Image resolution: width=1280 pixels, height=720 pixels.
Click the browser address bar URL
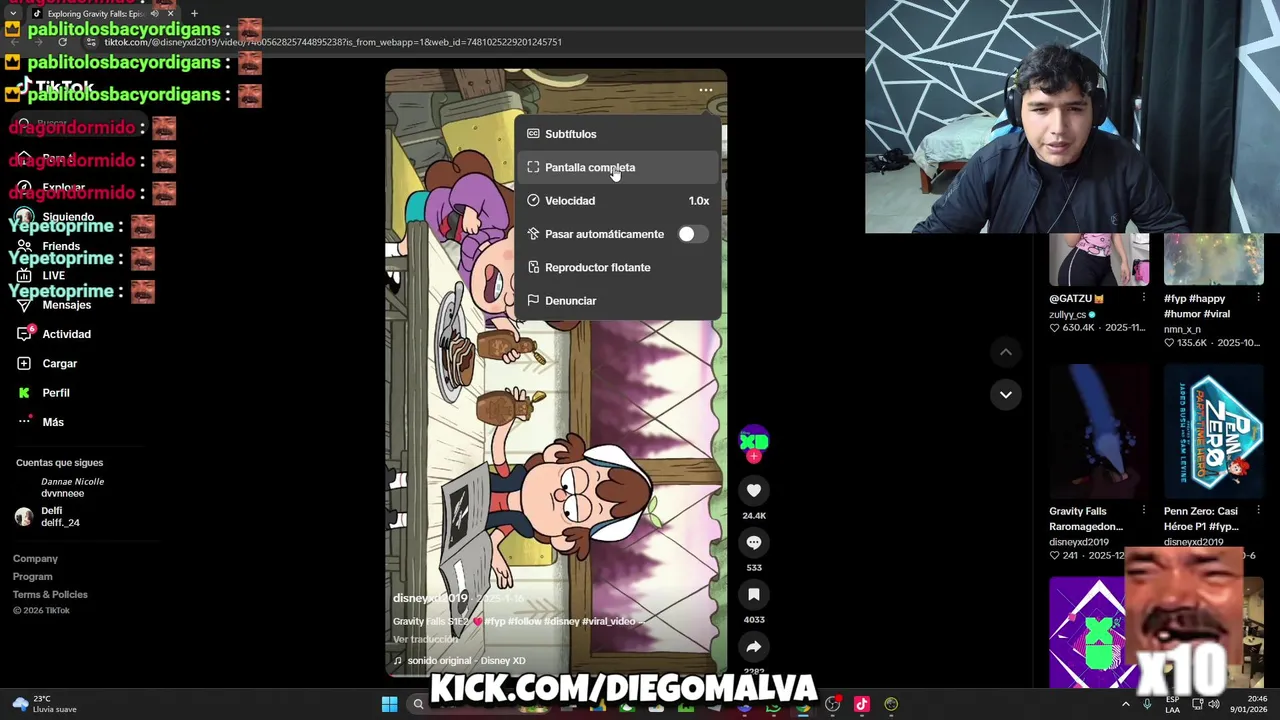333,42
